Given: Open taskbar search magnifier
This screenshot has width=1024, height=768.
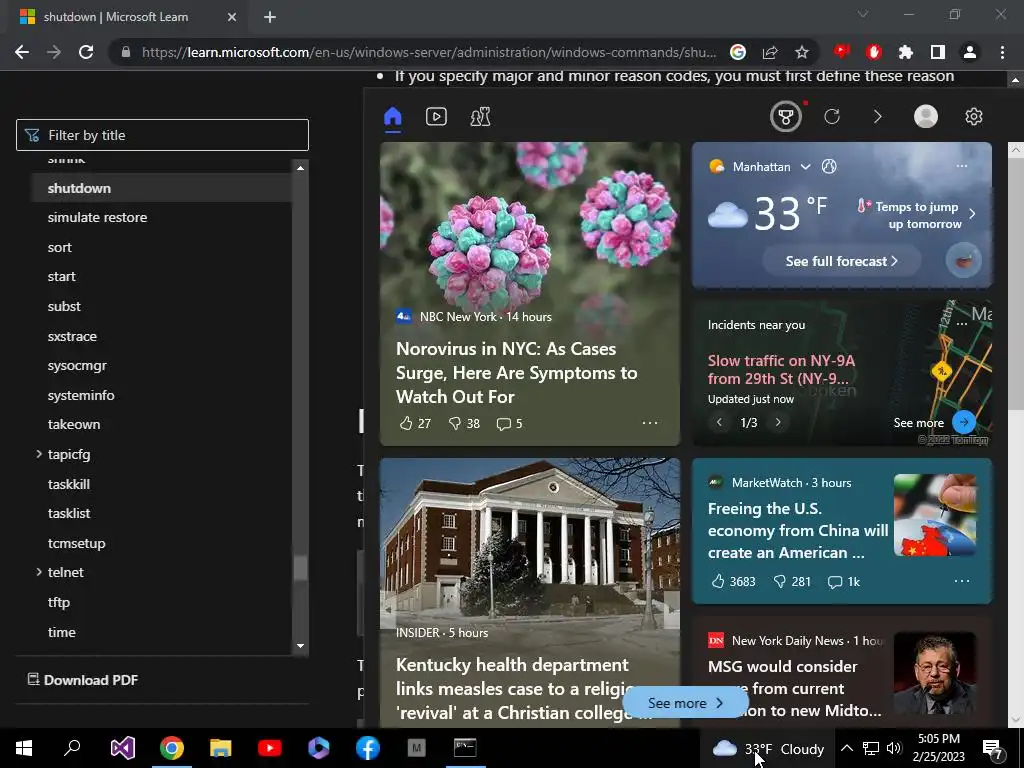Looking at the screenshot, I should (72, 748).
